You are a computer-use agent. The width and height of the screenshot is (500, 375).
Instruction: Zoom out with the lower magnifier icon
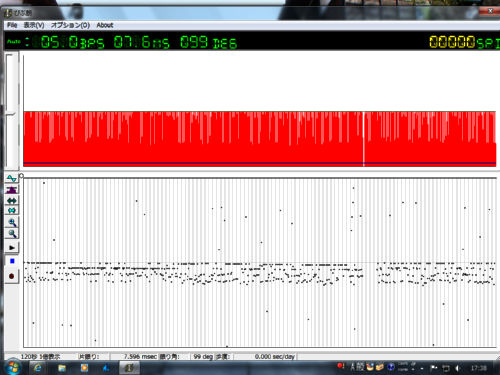tap(12, 233)
